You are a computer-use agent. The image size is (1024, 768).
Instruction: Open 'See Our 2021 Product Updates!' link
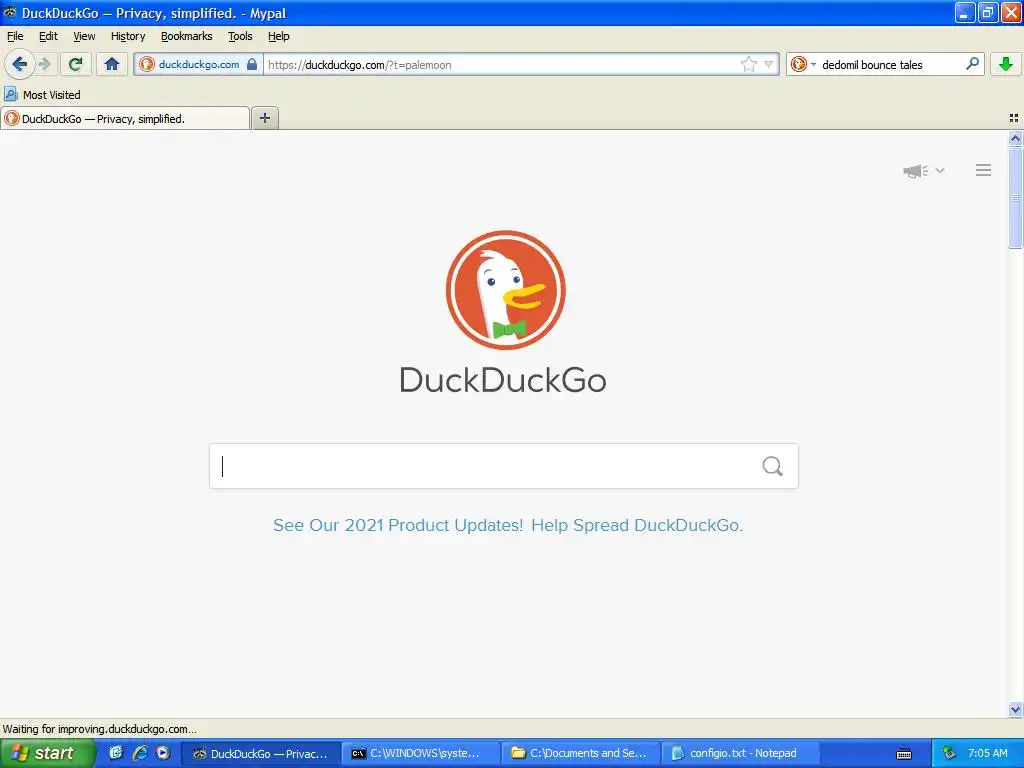(398, 525)
